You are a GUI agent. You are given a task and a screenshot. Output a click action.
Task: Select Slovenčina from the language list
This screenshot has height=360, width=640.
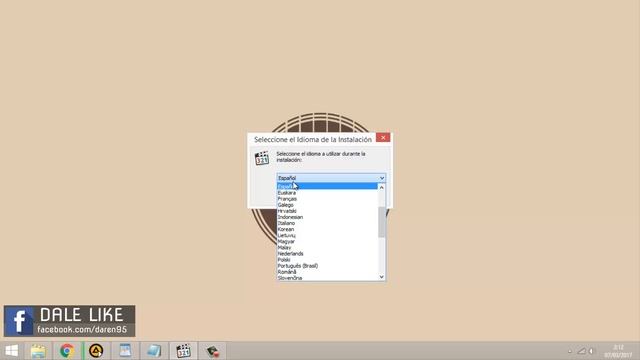[x=327, y=278]
